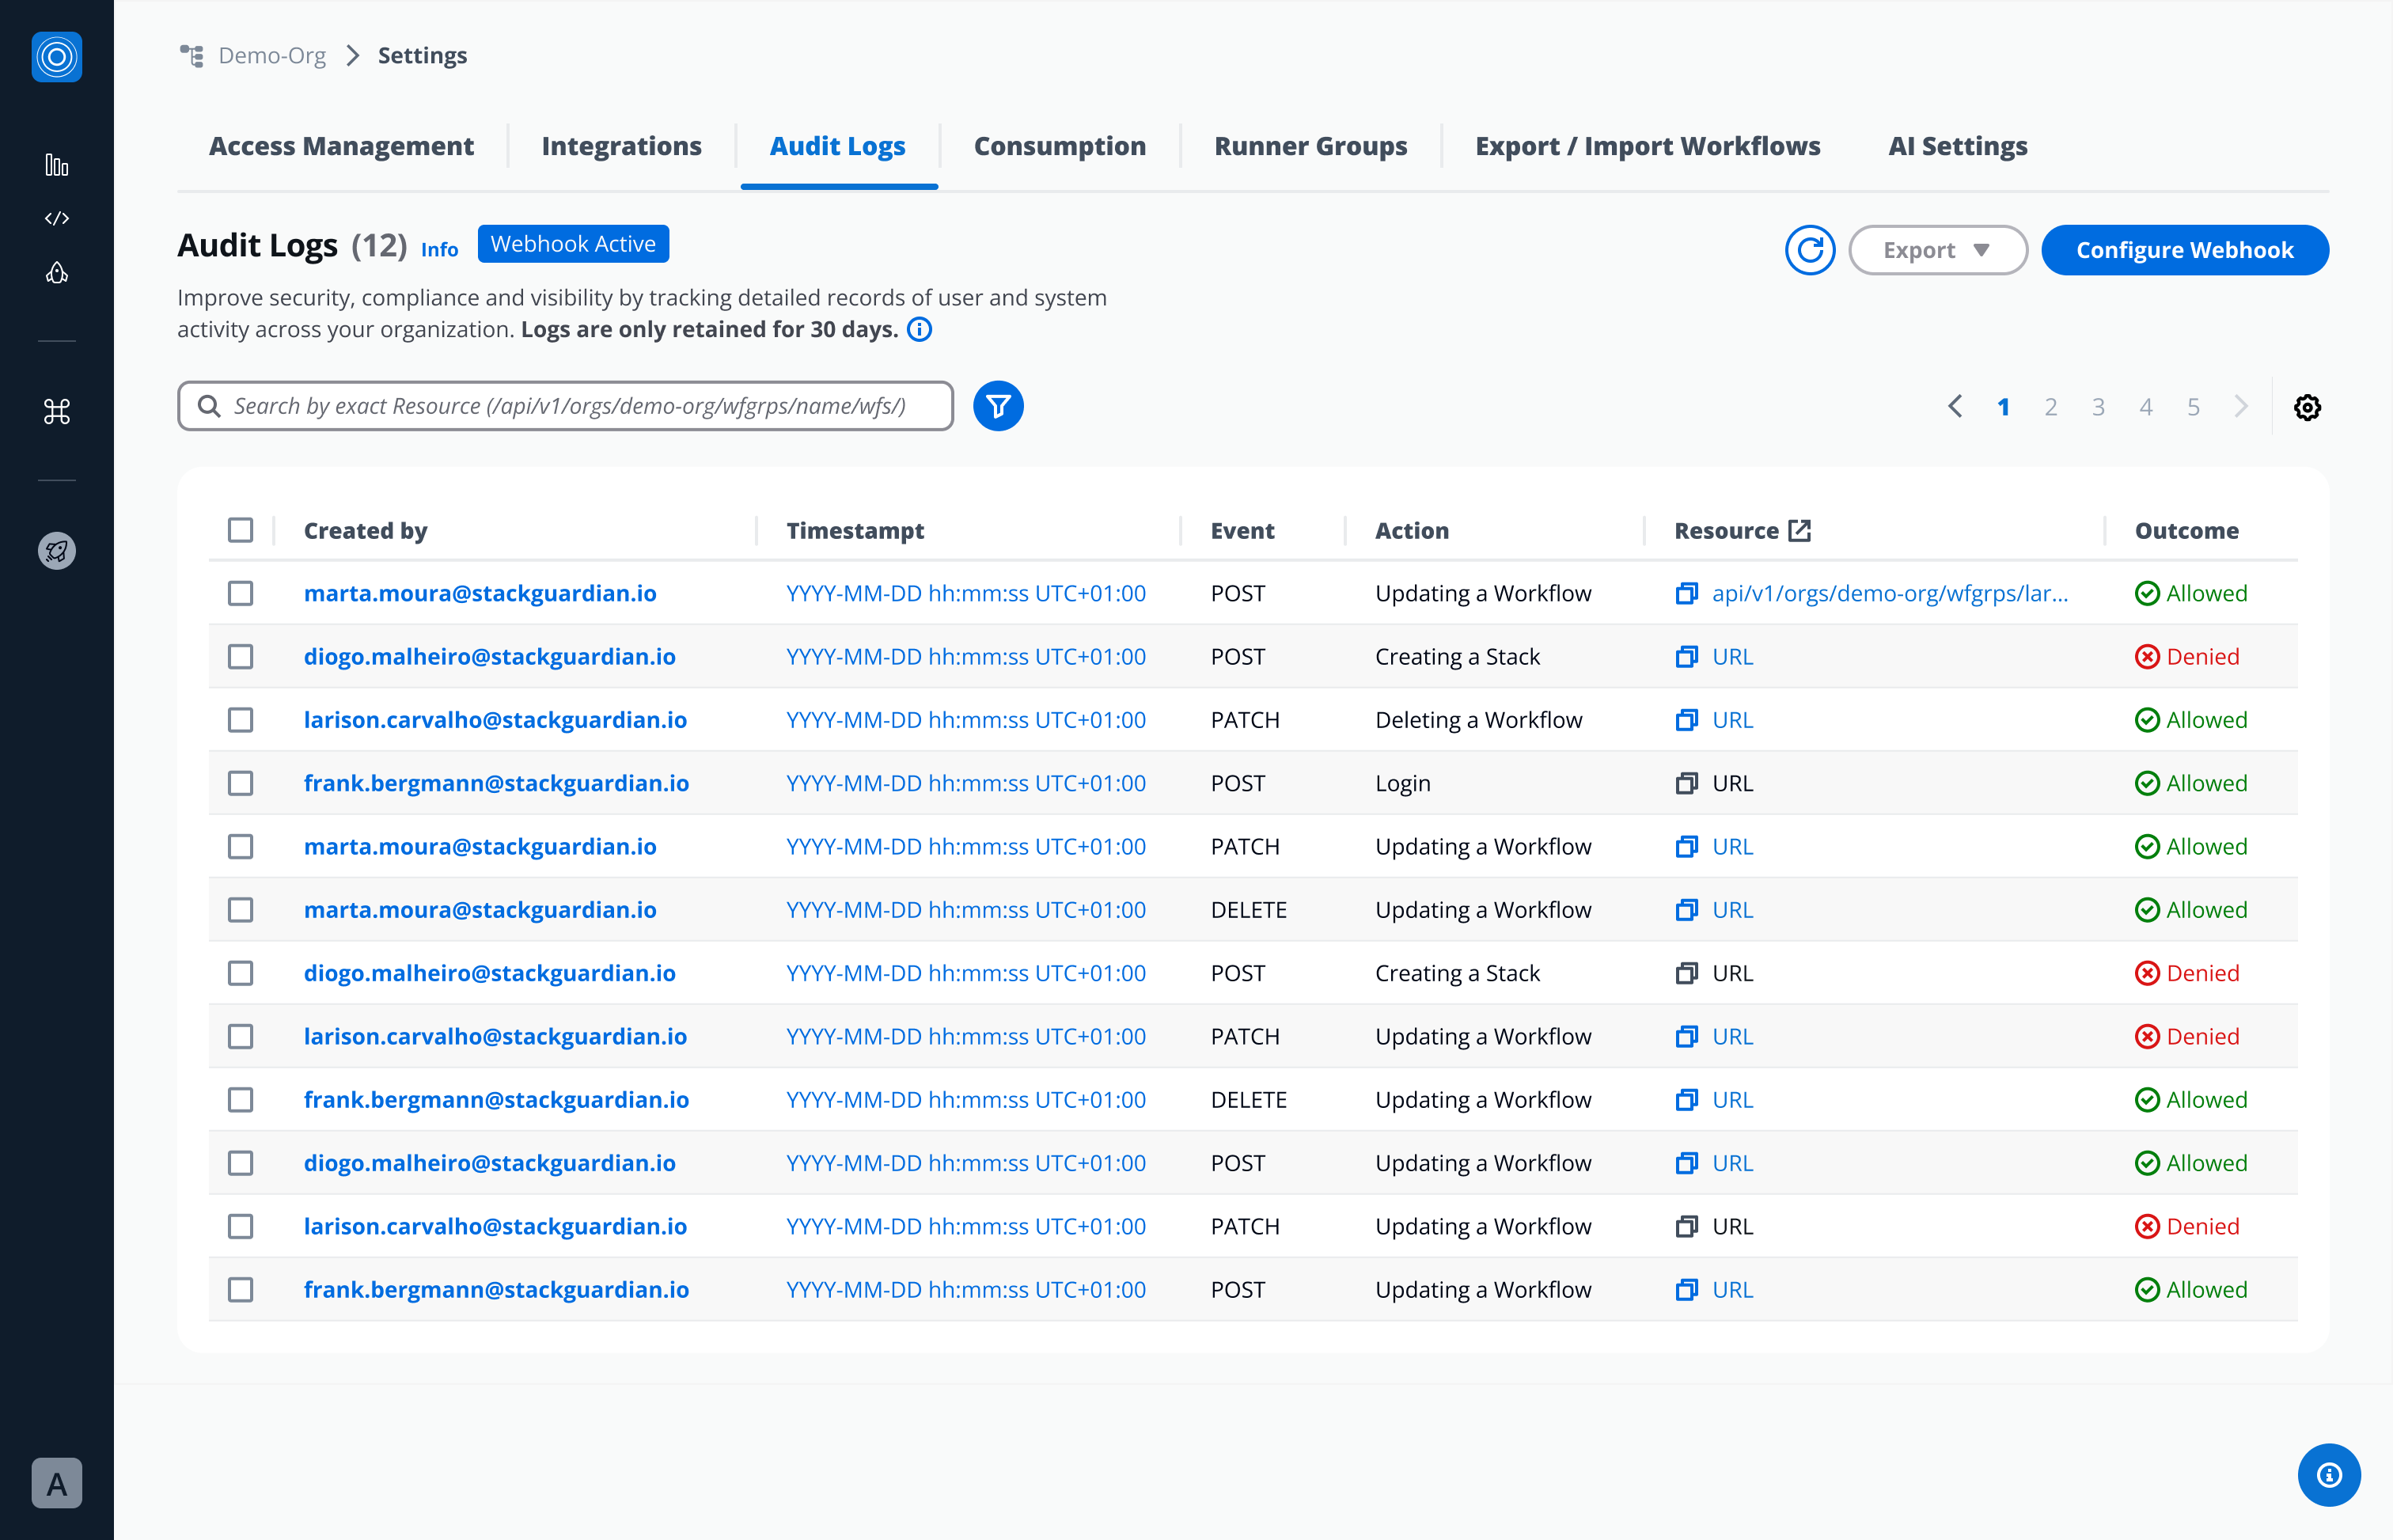Open the Demo-Org breadcrumb link
Viewport: 2393px width, 1540px height.
pyautogui.click(x=272, y=55)
